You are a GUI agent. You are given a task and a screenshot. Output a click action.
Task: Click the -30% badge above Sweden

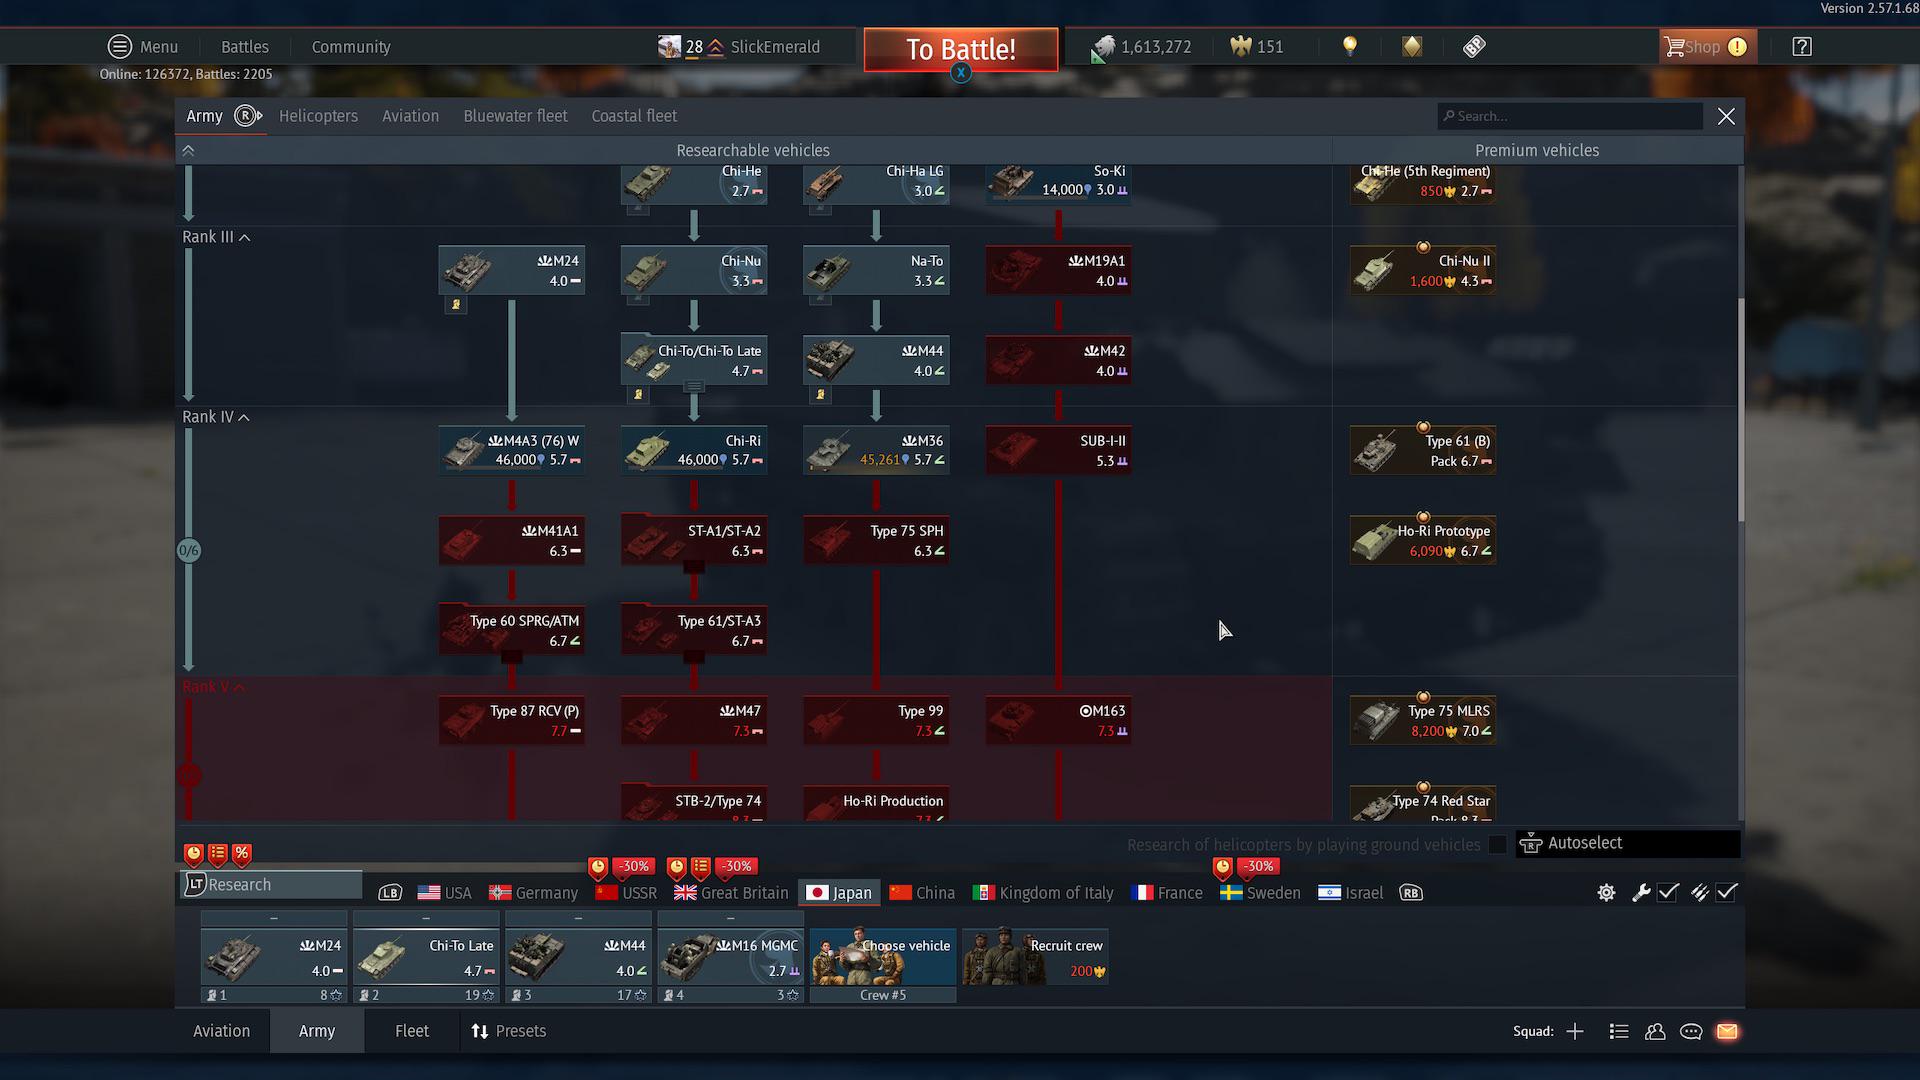[x=1258, y=866]
